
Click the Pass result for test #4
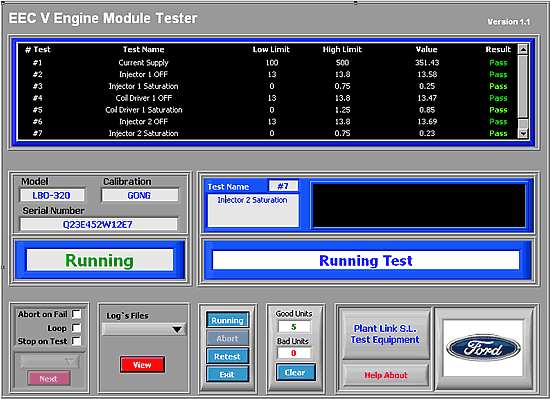click(x=498, y=98)
